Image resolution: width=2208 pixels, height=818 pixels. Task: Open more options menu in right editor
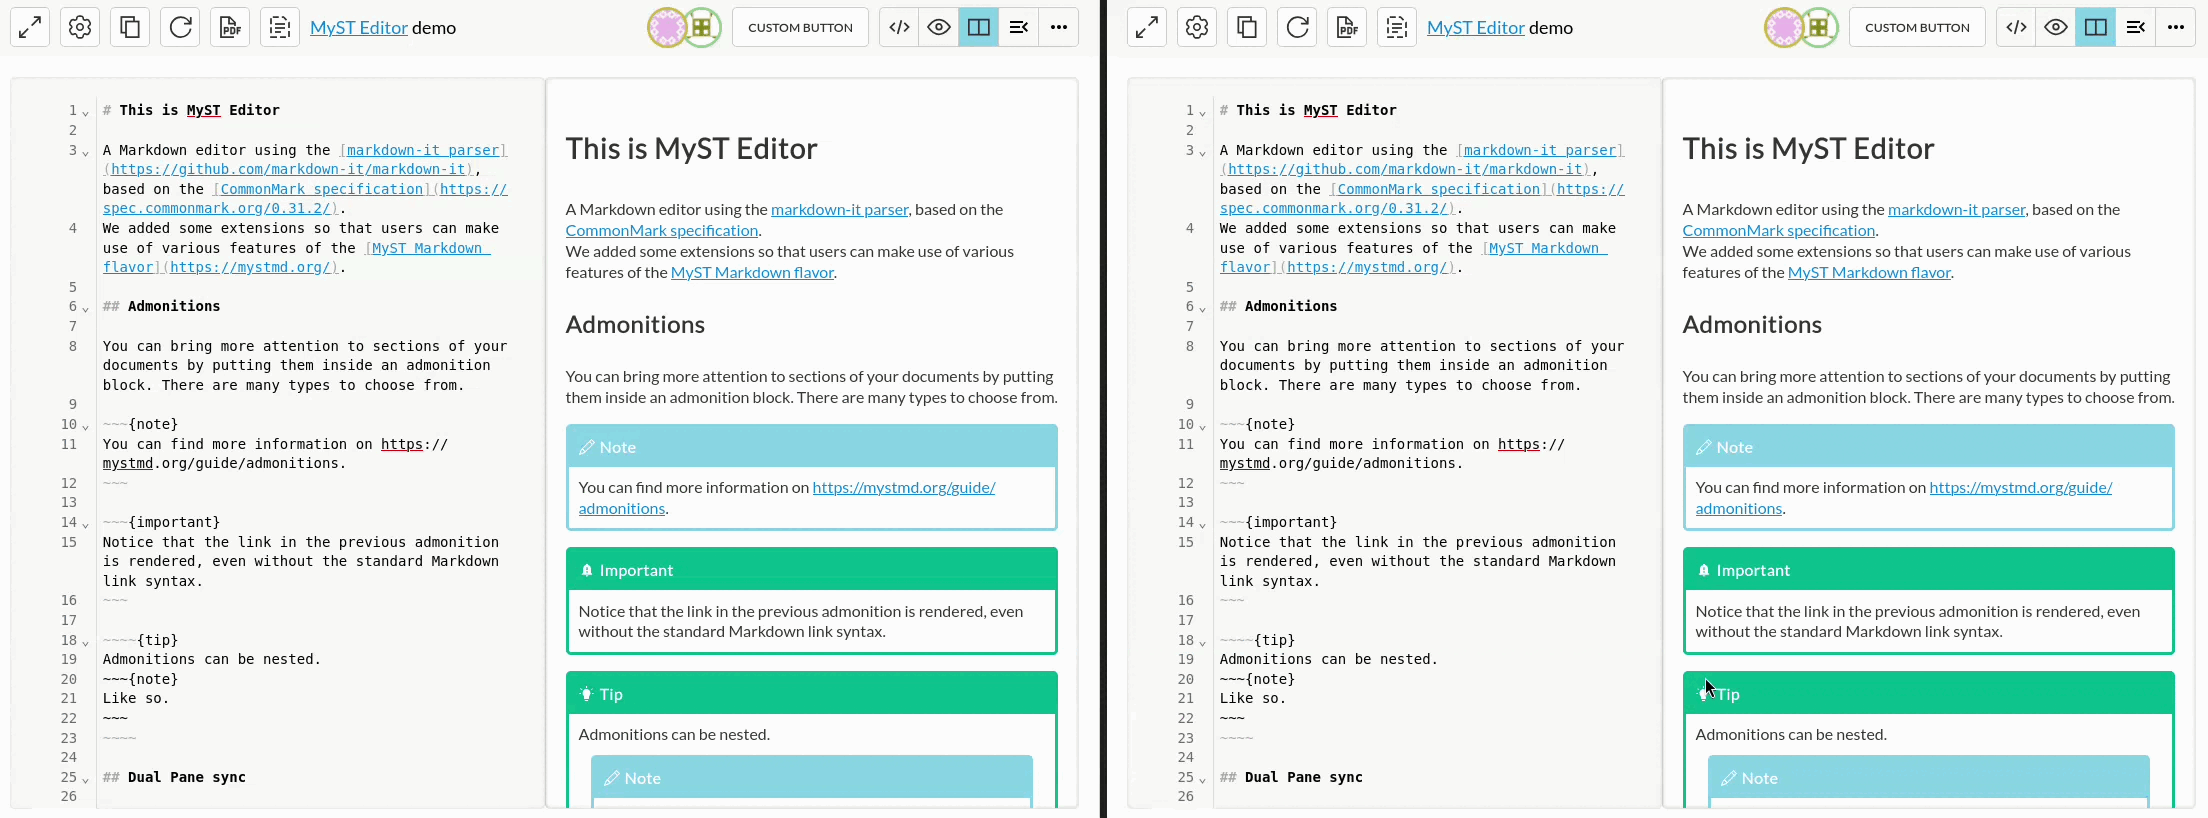(2176, 27)
